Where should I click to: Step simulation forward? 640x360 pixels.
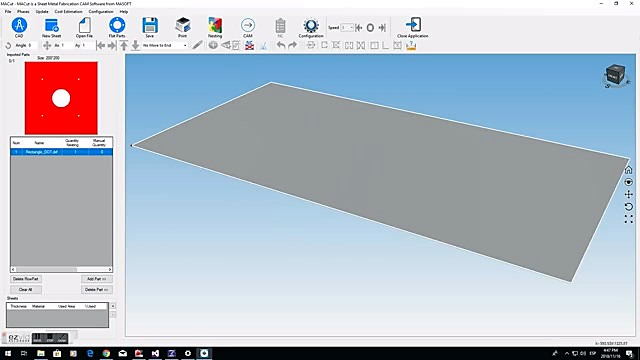coord(382,28)
